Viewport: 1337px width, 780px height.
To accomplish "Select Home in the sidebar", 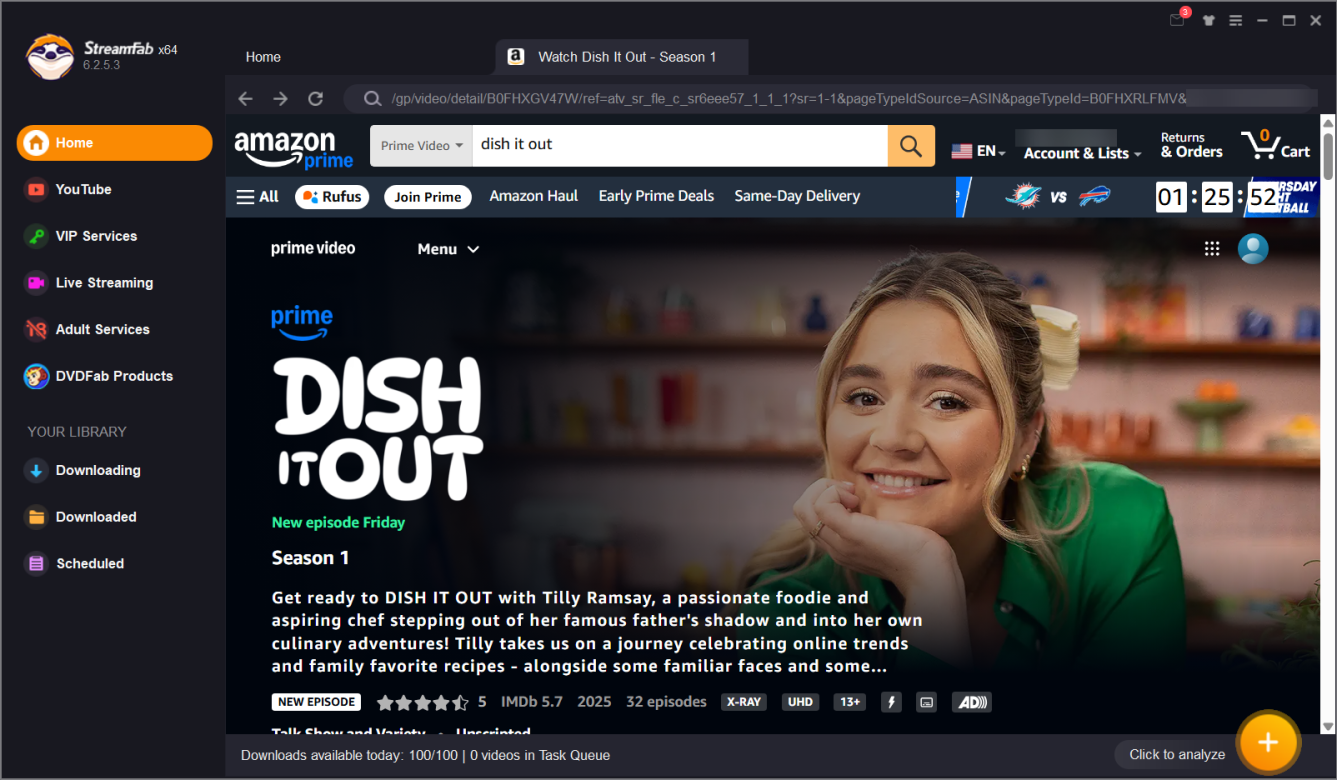I will [114, 143].
